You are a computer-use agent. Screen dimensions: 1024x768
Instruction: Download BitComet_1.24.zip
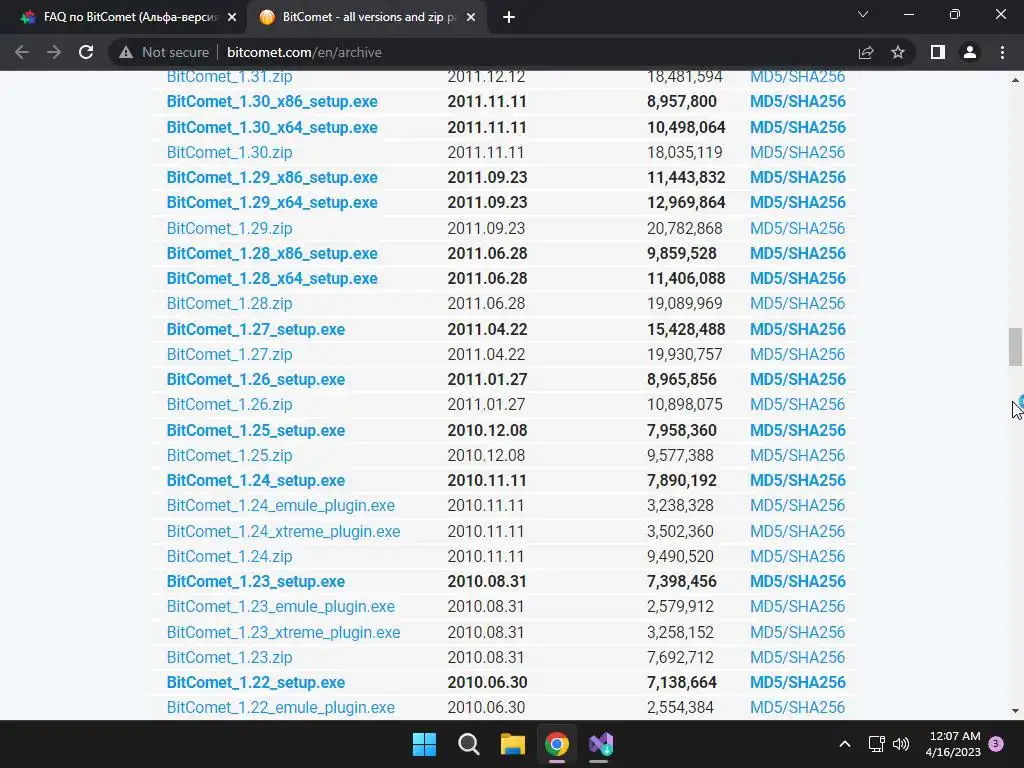[229, 556]
